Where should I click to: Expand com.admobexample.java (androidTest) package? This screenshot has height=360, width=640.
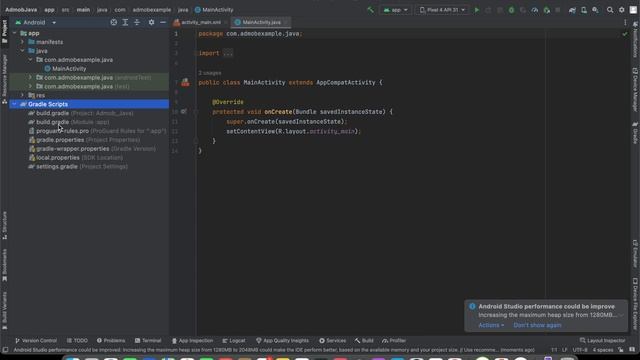(30, 77)
